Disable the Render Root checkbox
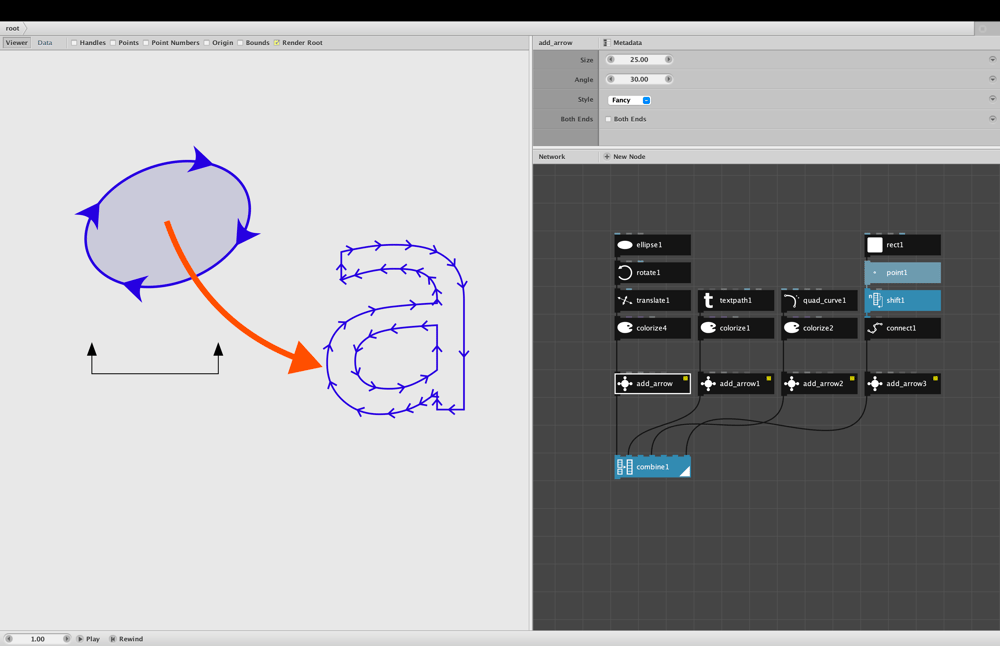 tap(277, 43)
